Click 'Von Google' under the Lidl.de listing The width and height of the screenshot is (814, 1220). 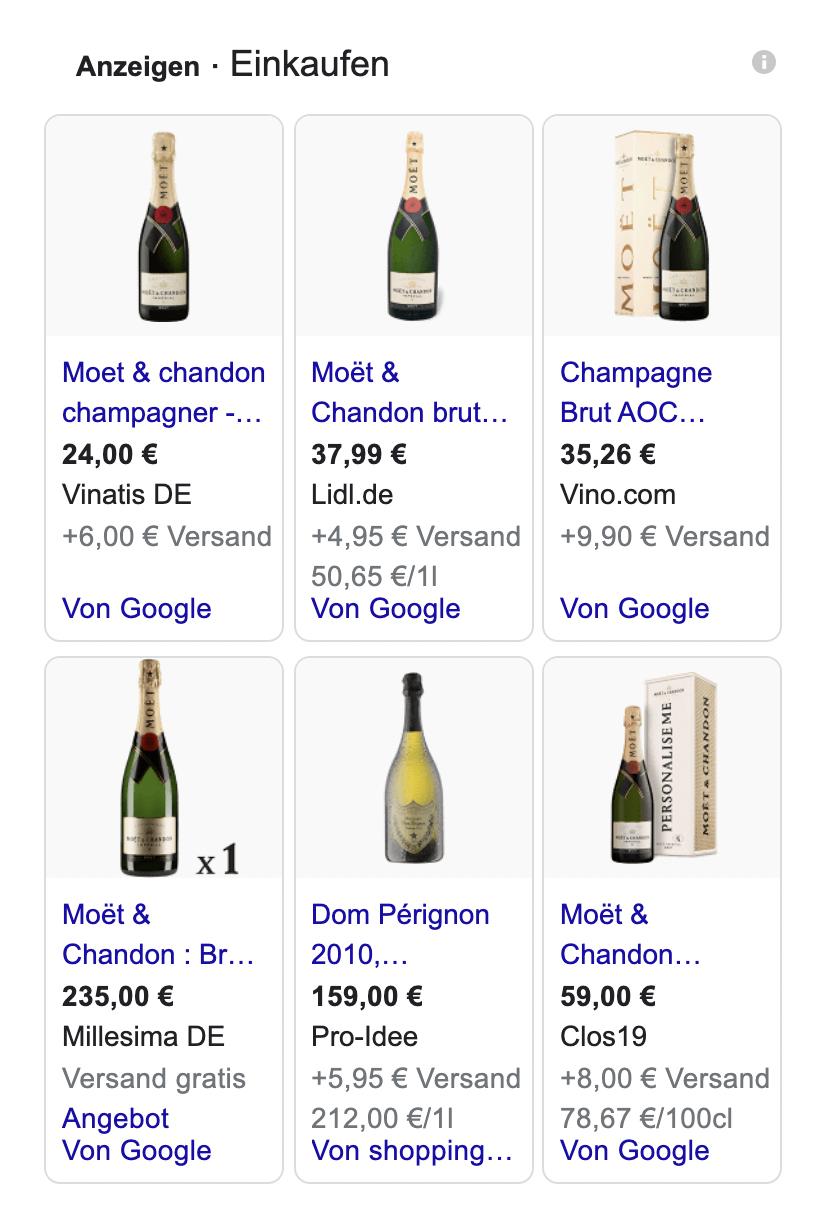click(x=386, y=608)
